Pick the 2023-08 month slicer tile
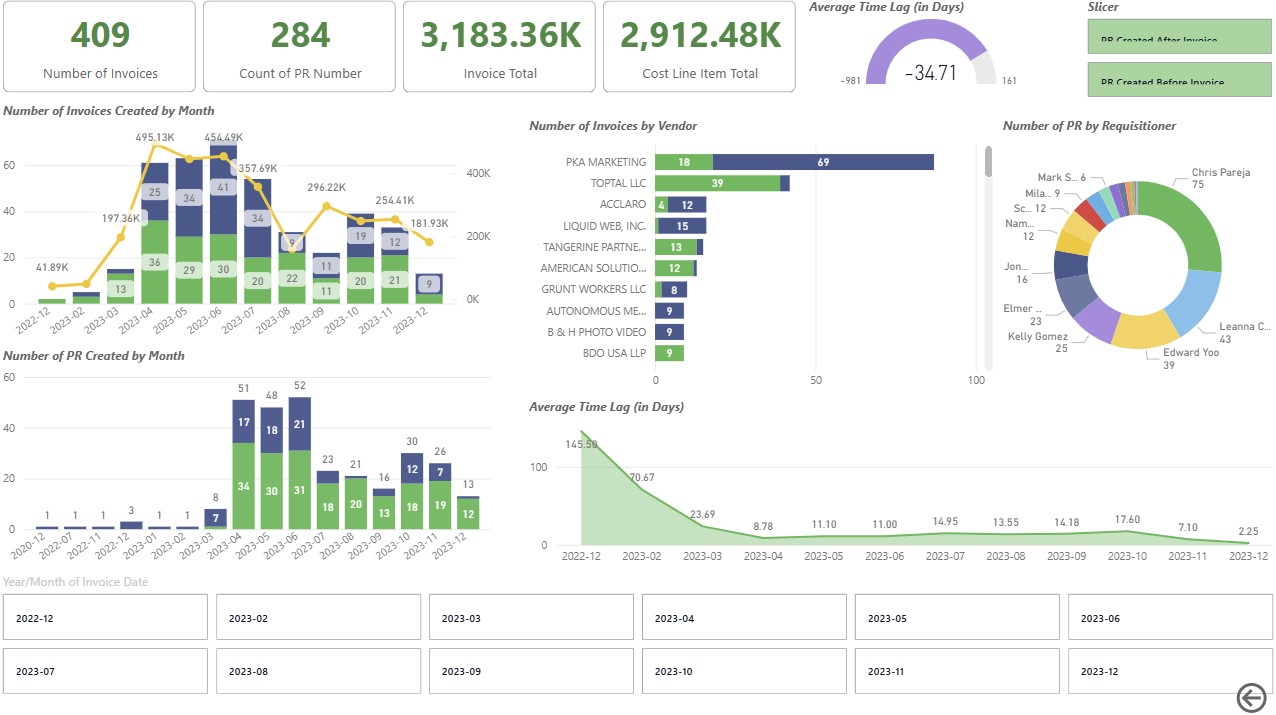This screenshot has width=1276, height=715. (x=318, y=671)
